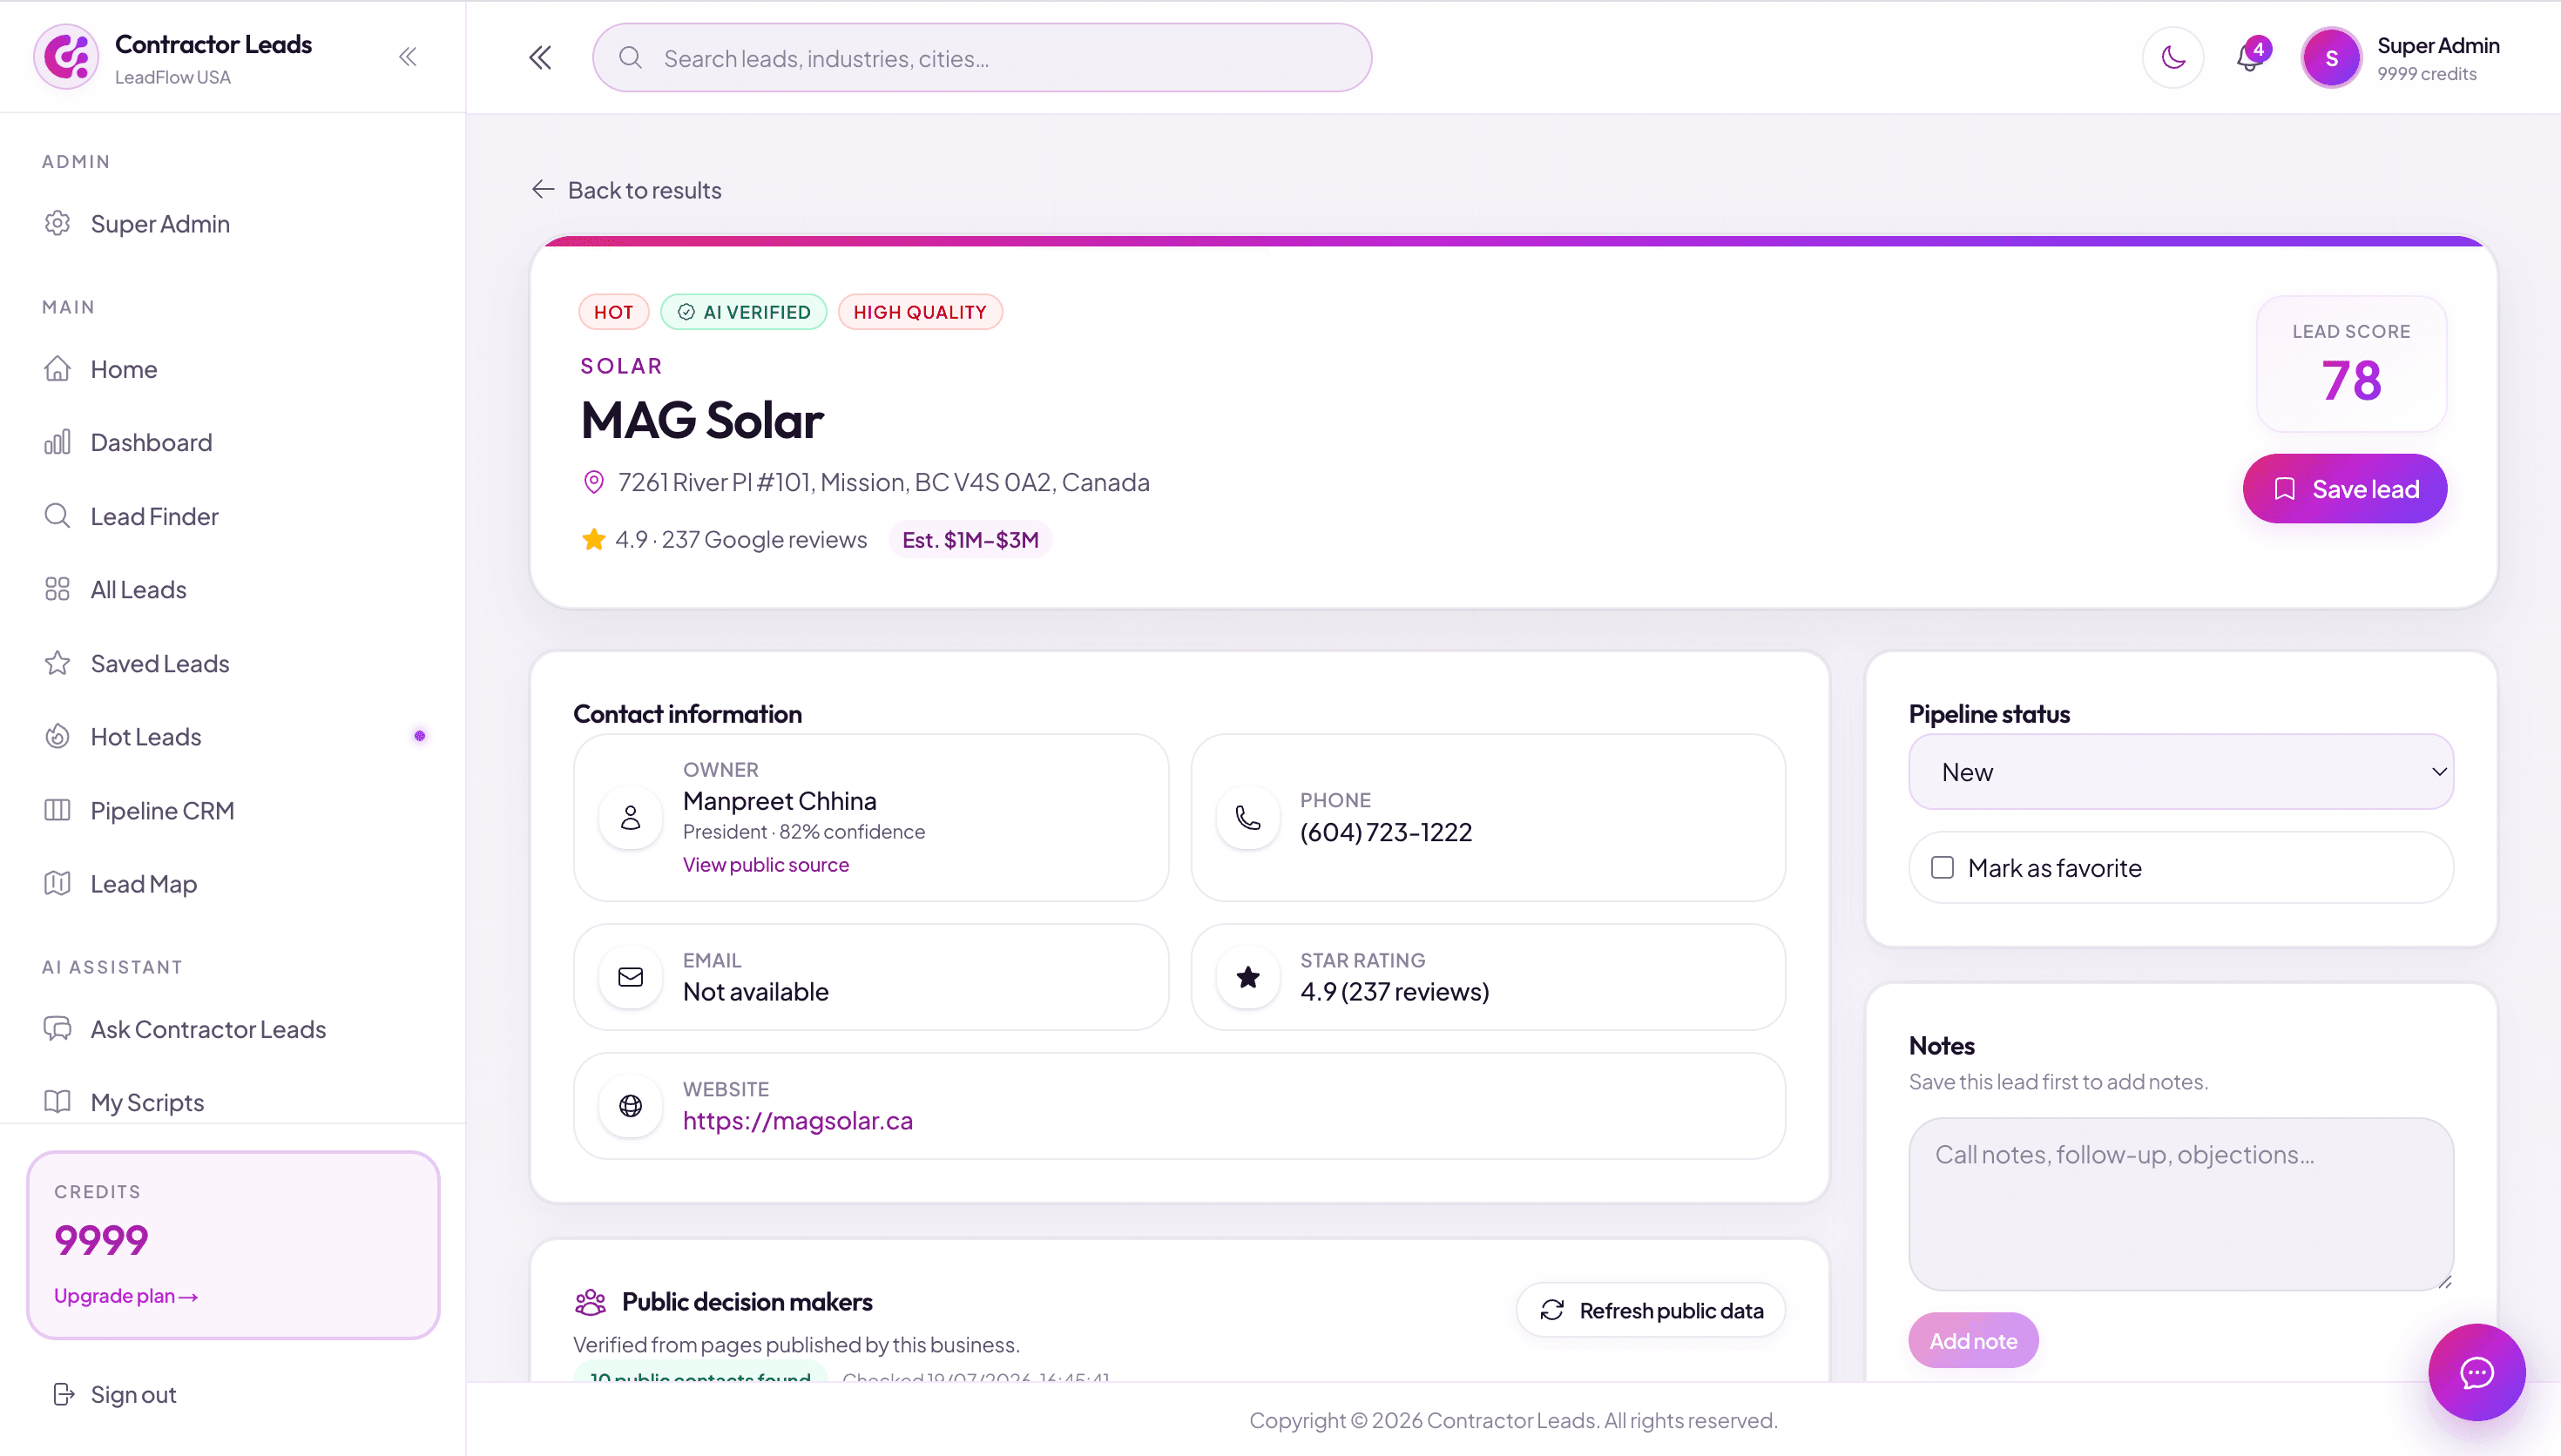
Task: Click the double left arrow beside search
Action: pyautogui.click(x=540, y=58)
